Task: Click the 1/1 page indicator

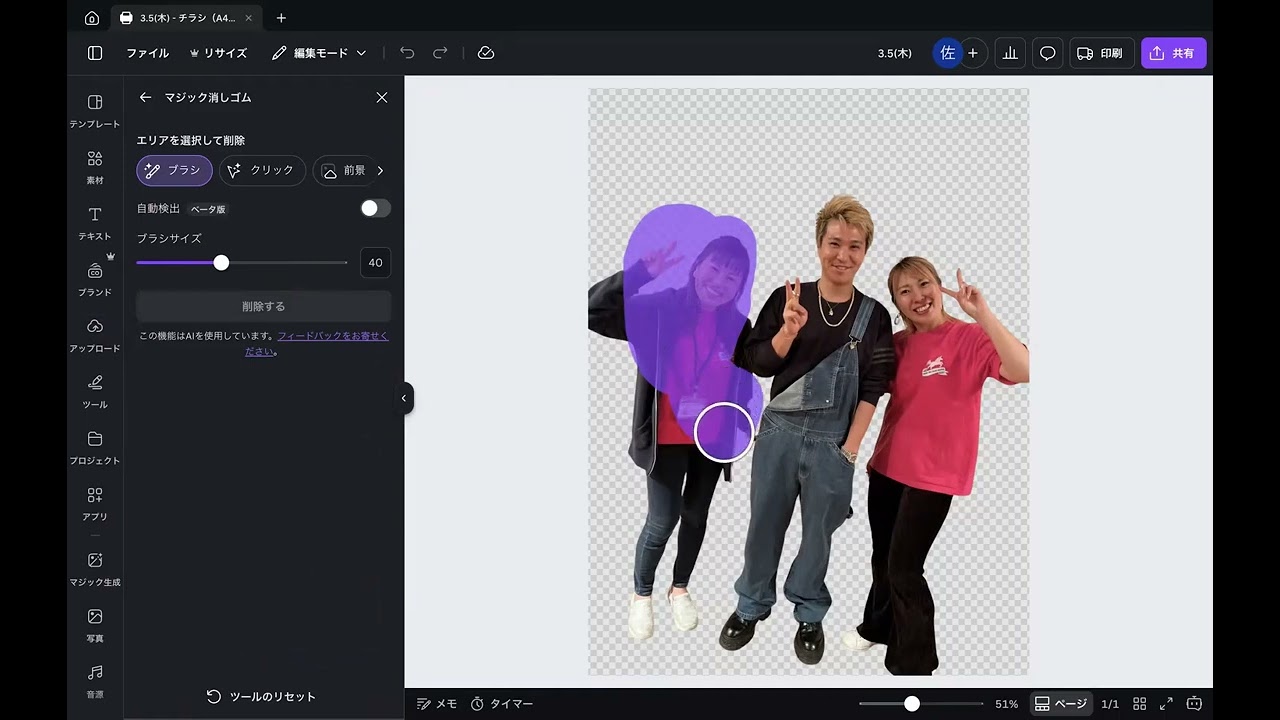Action: pyautogui.click(x=1110, y=704)
